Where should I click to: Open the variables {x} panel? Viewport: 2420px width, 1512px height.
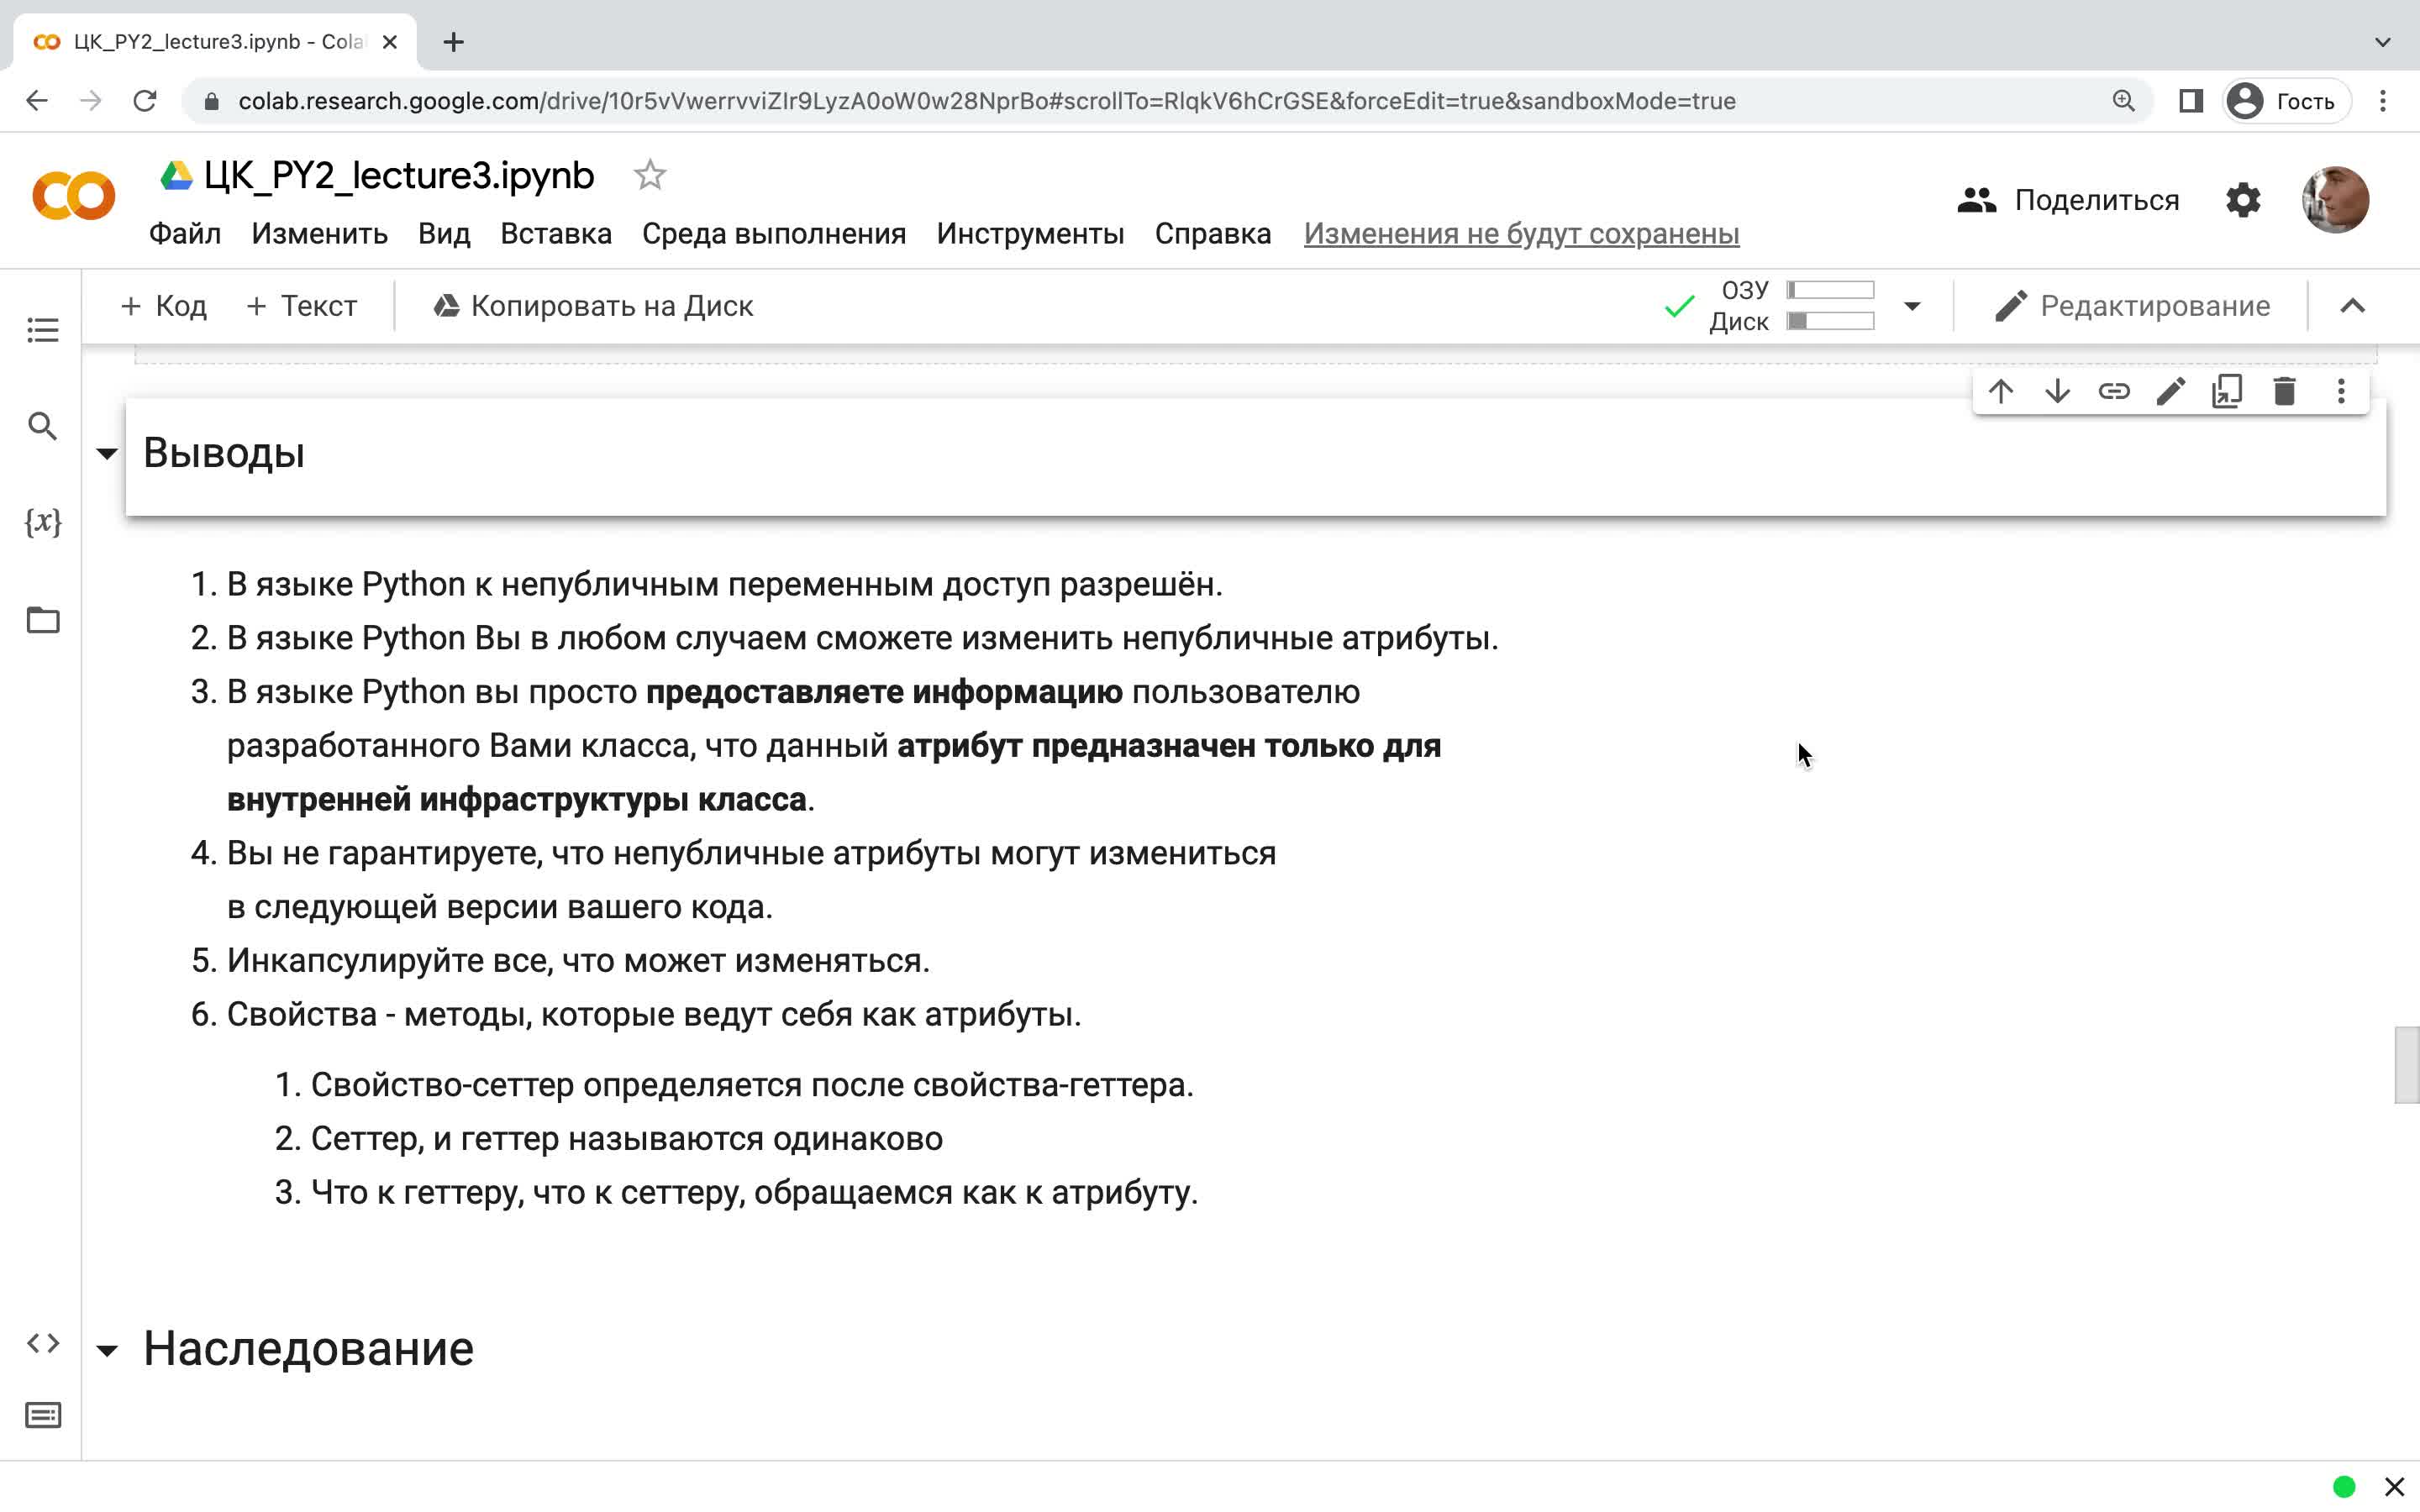tap(42, 522)
